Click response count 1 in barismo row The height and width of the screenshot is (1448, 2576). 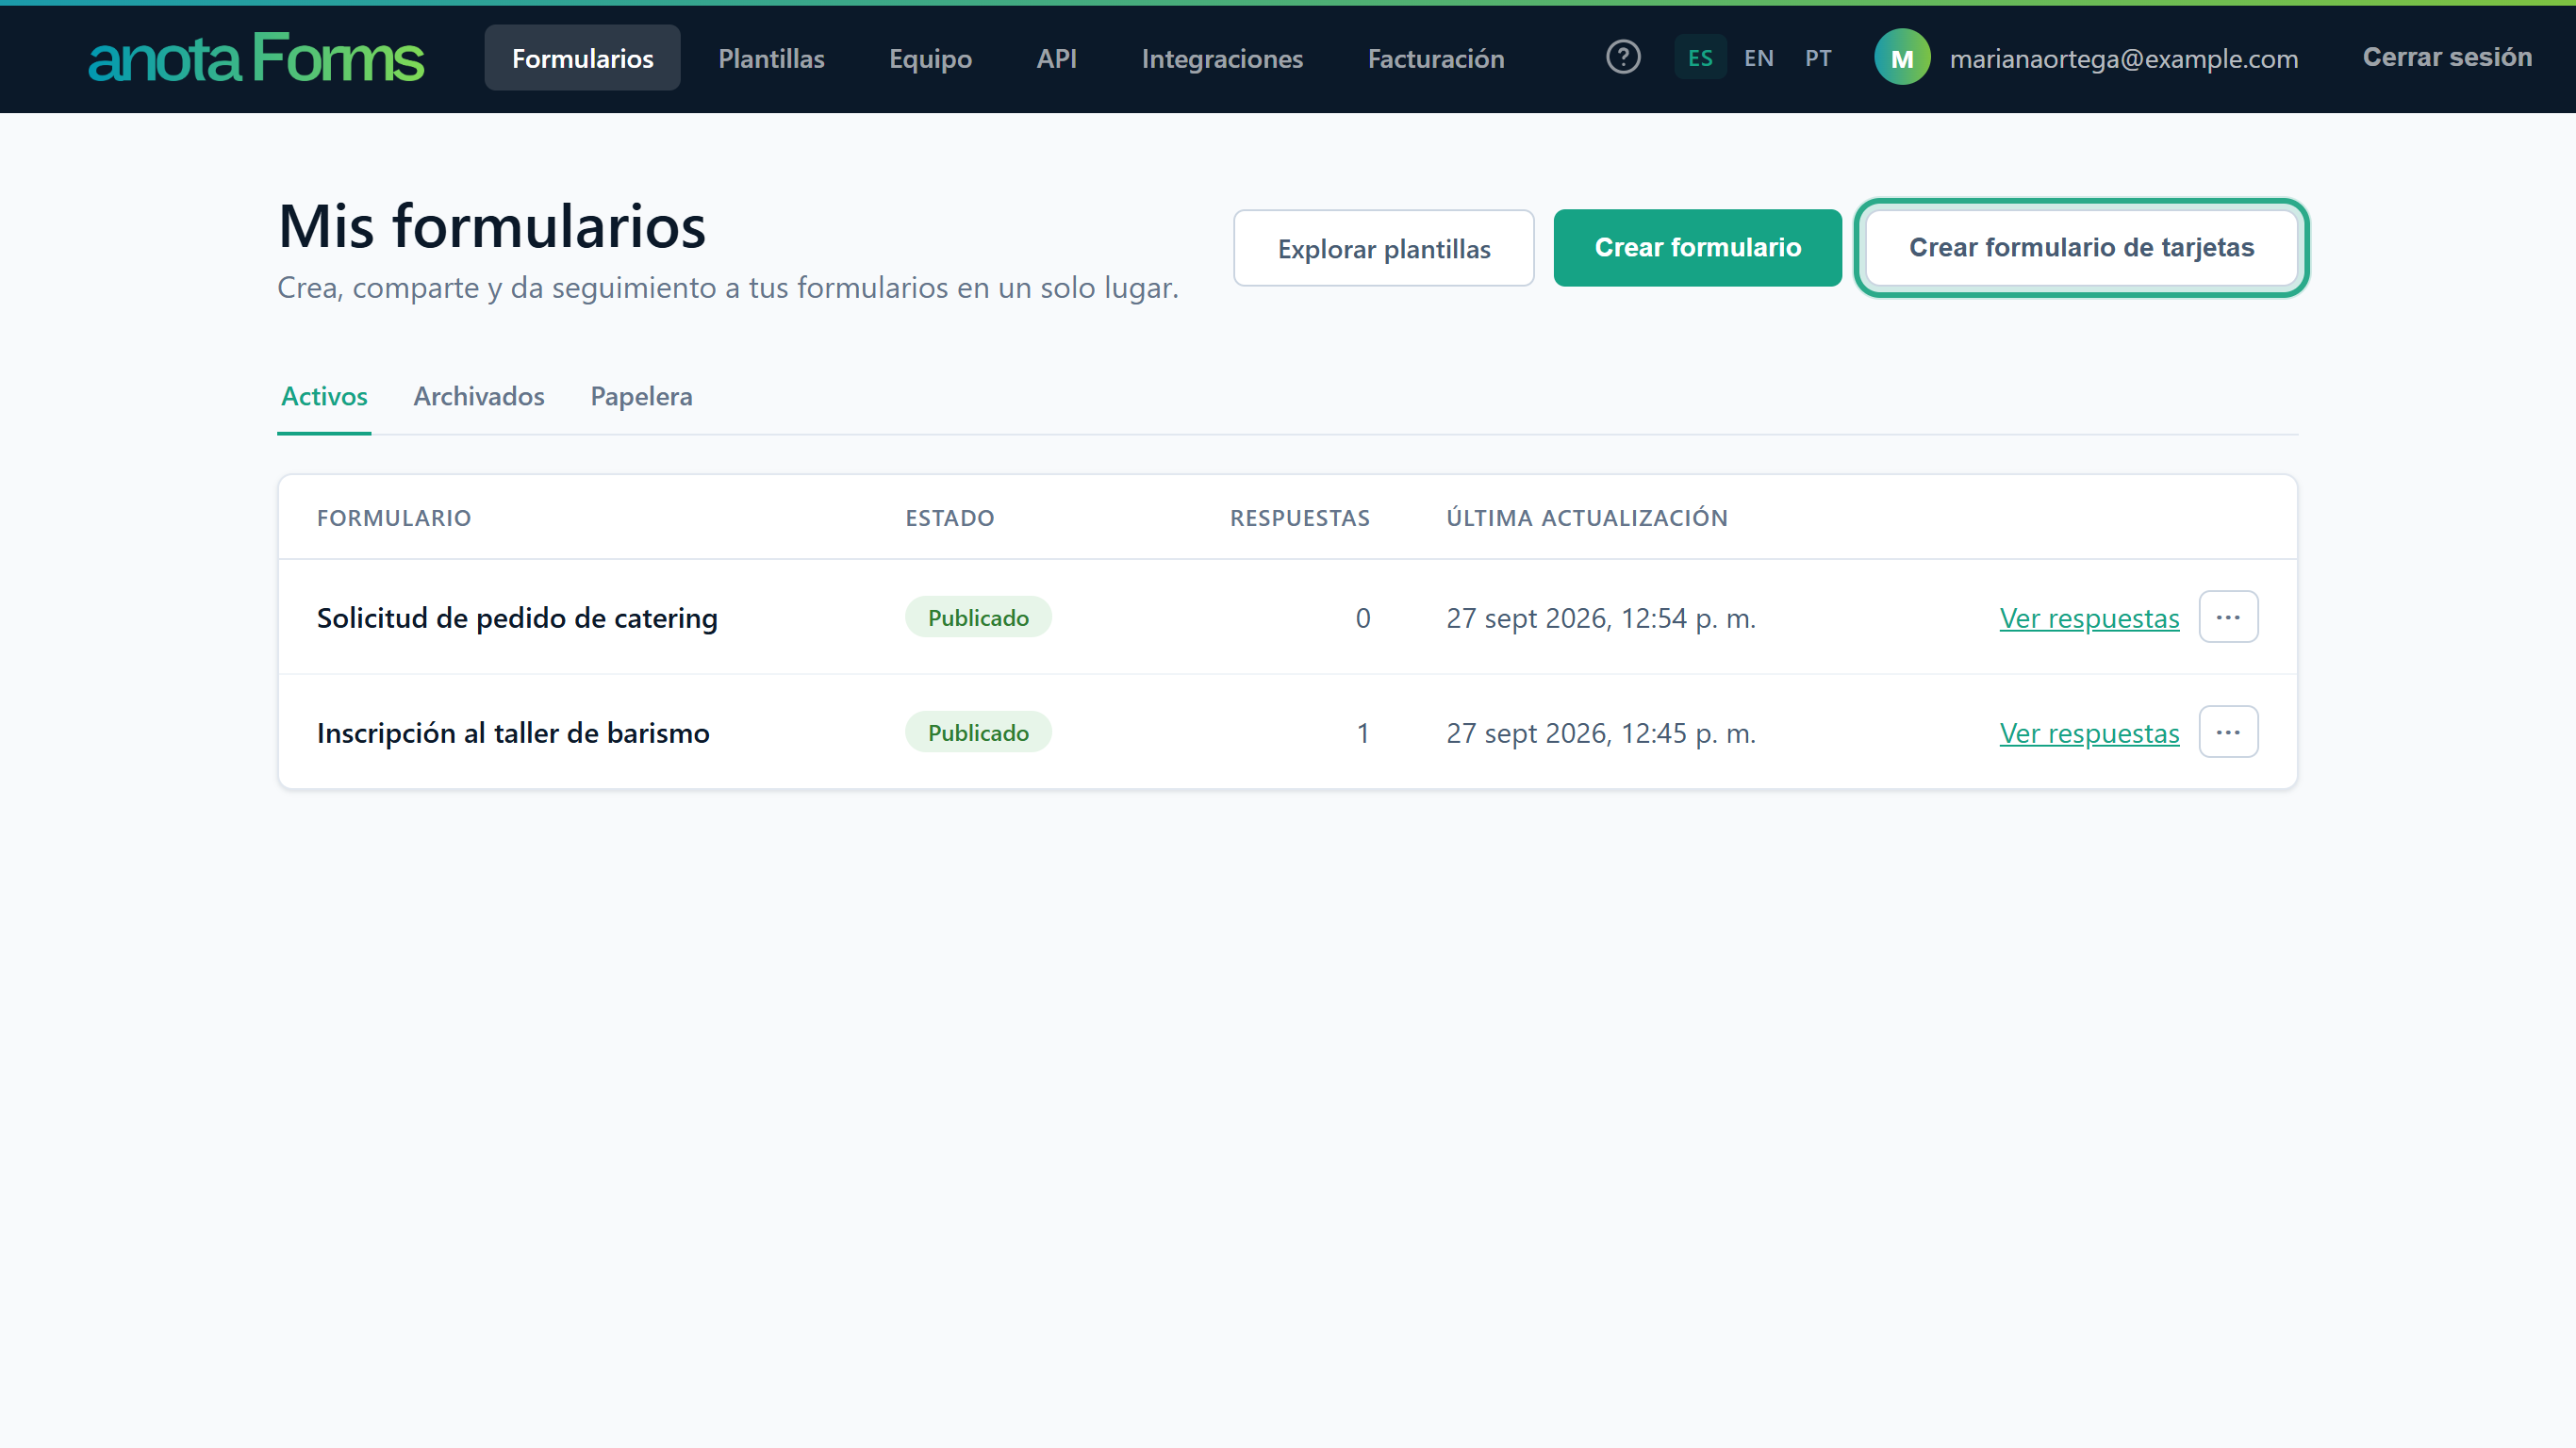1362,733
